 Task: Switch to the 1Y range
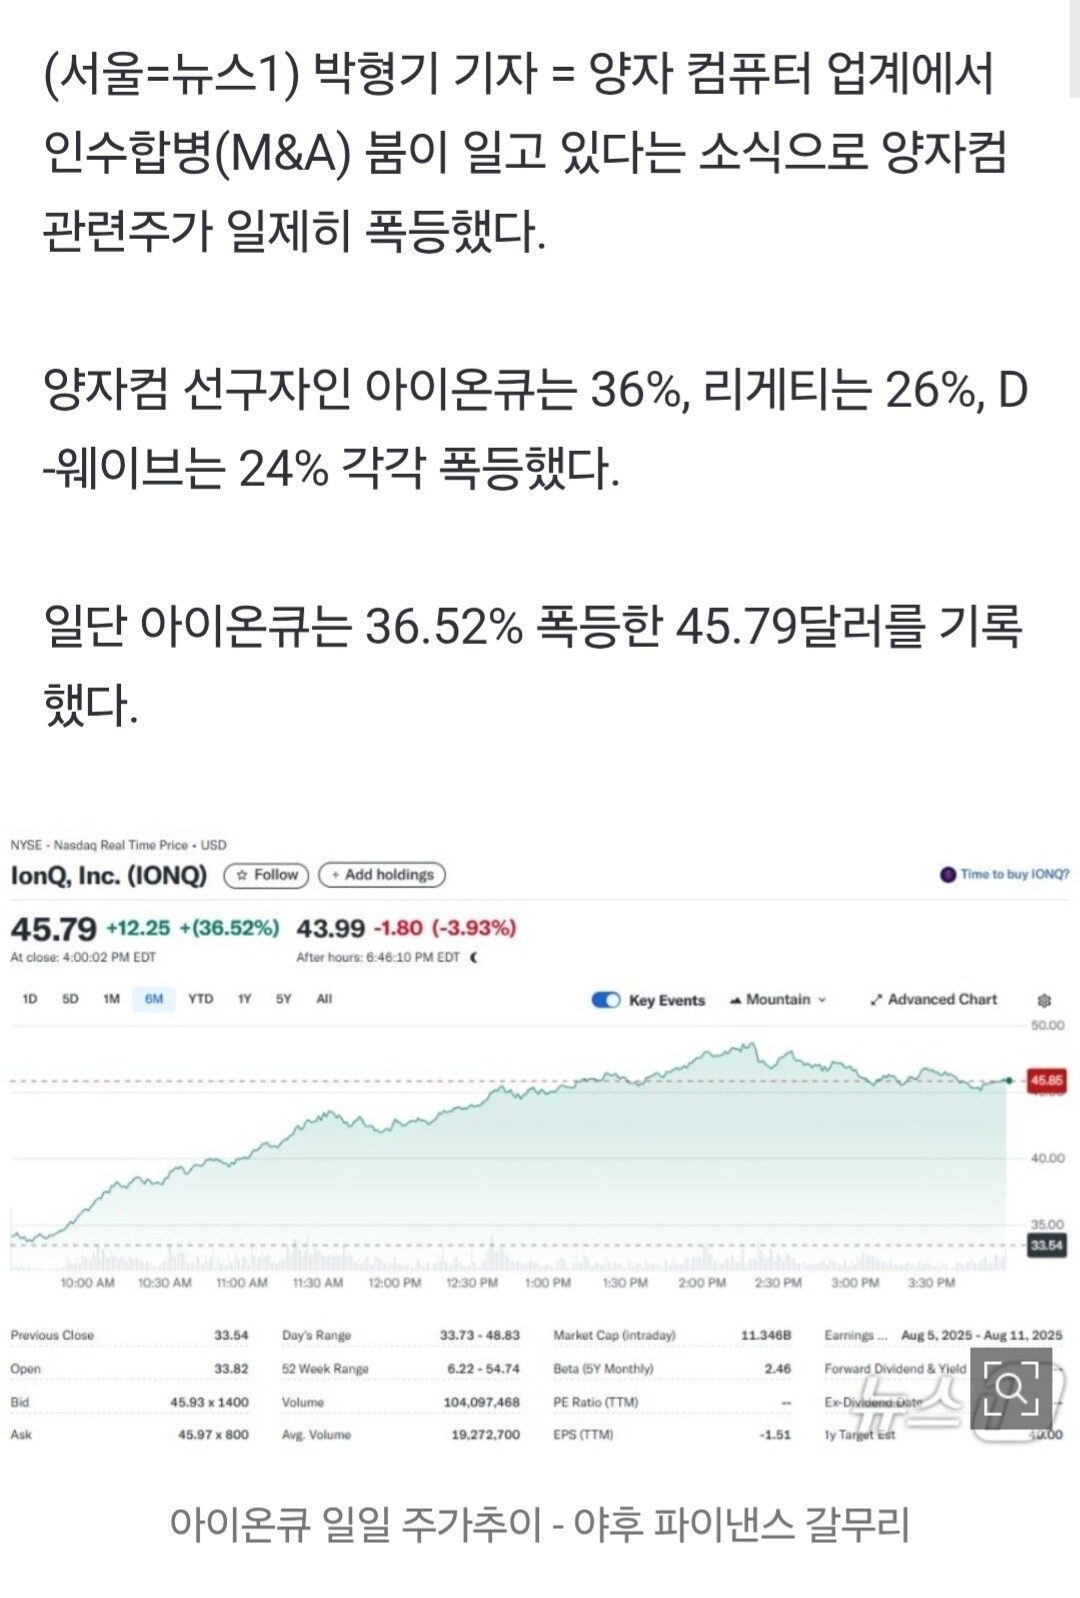click(x=244, y=999)
